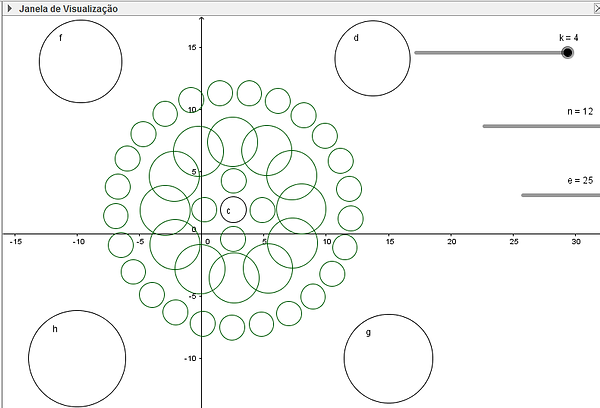This screenshot has width=600, height=408.
Task: Click the x-axis label 15
Action: pyautogui.click(x=389, y=242)
